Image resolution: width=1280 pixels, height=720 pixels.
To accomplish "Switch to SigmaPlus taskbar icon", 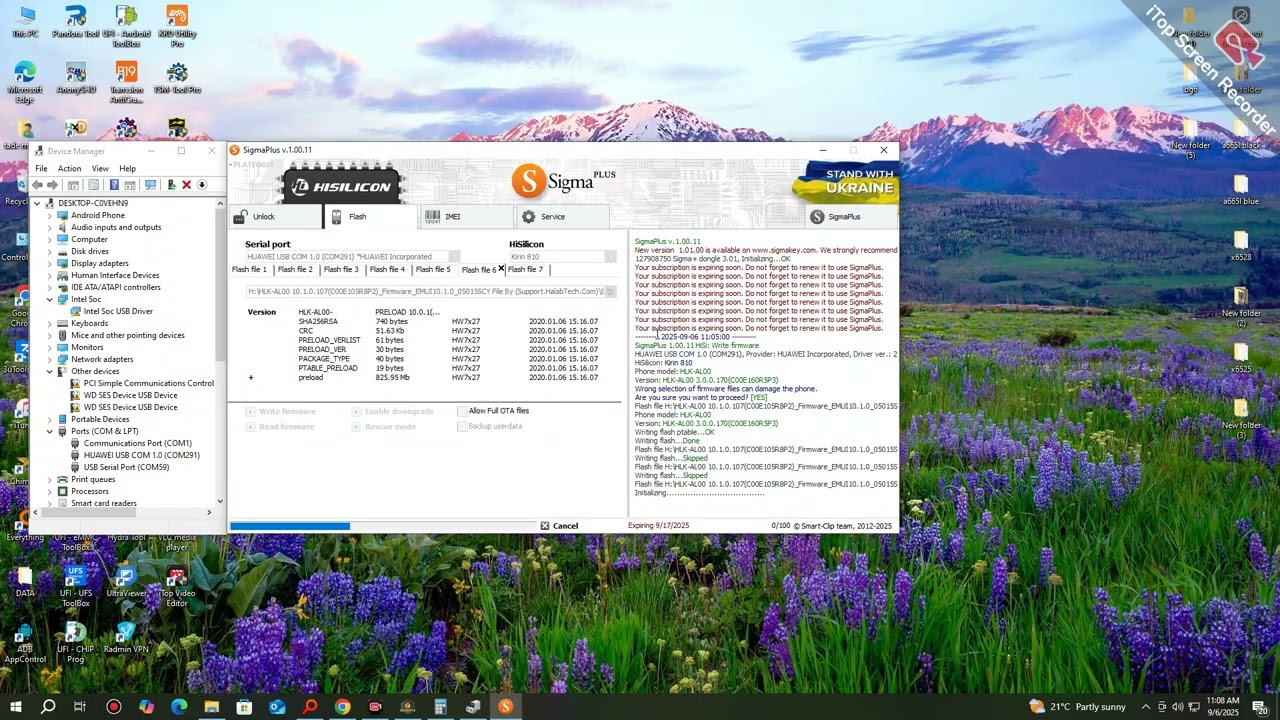I will [505, 707].
